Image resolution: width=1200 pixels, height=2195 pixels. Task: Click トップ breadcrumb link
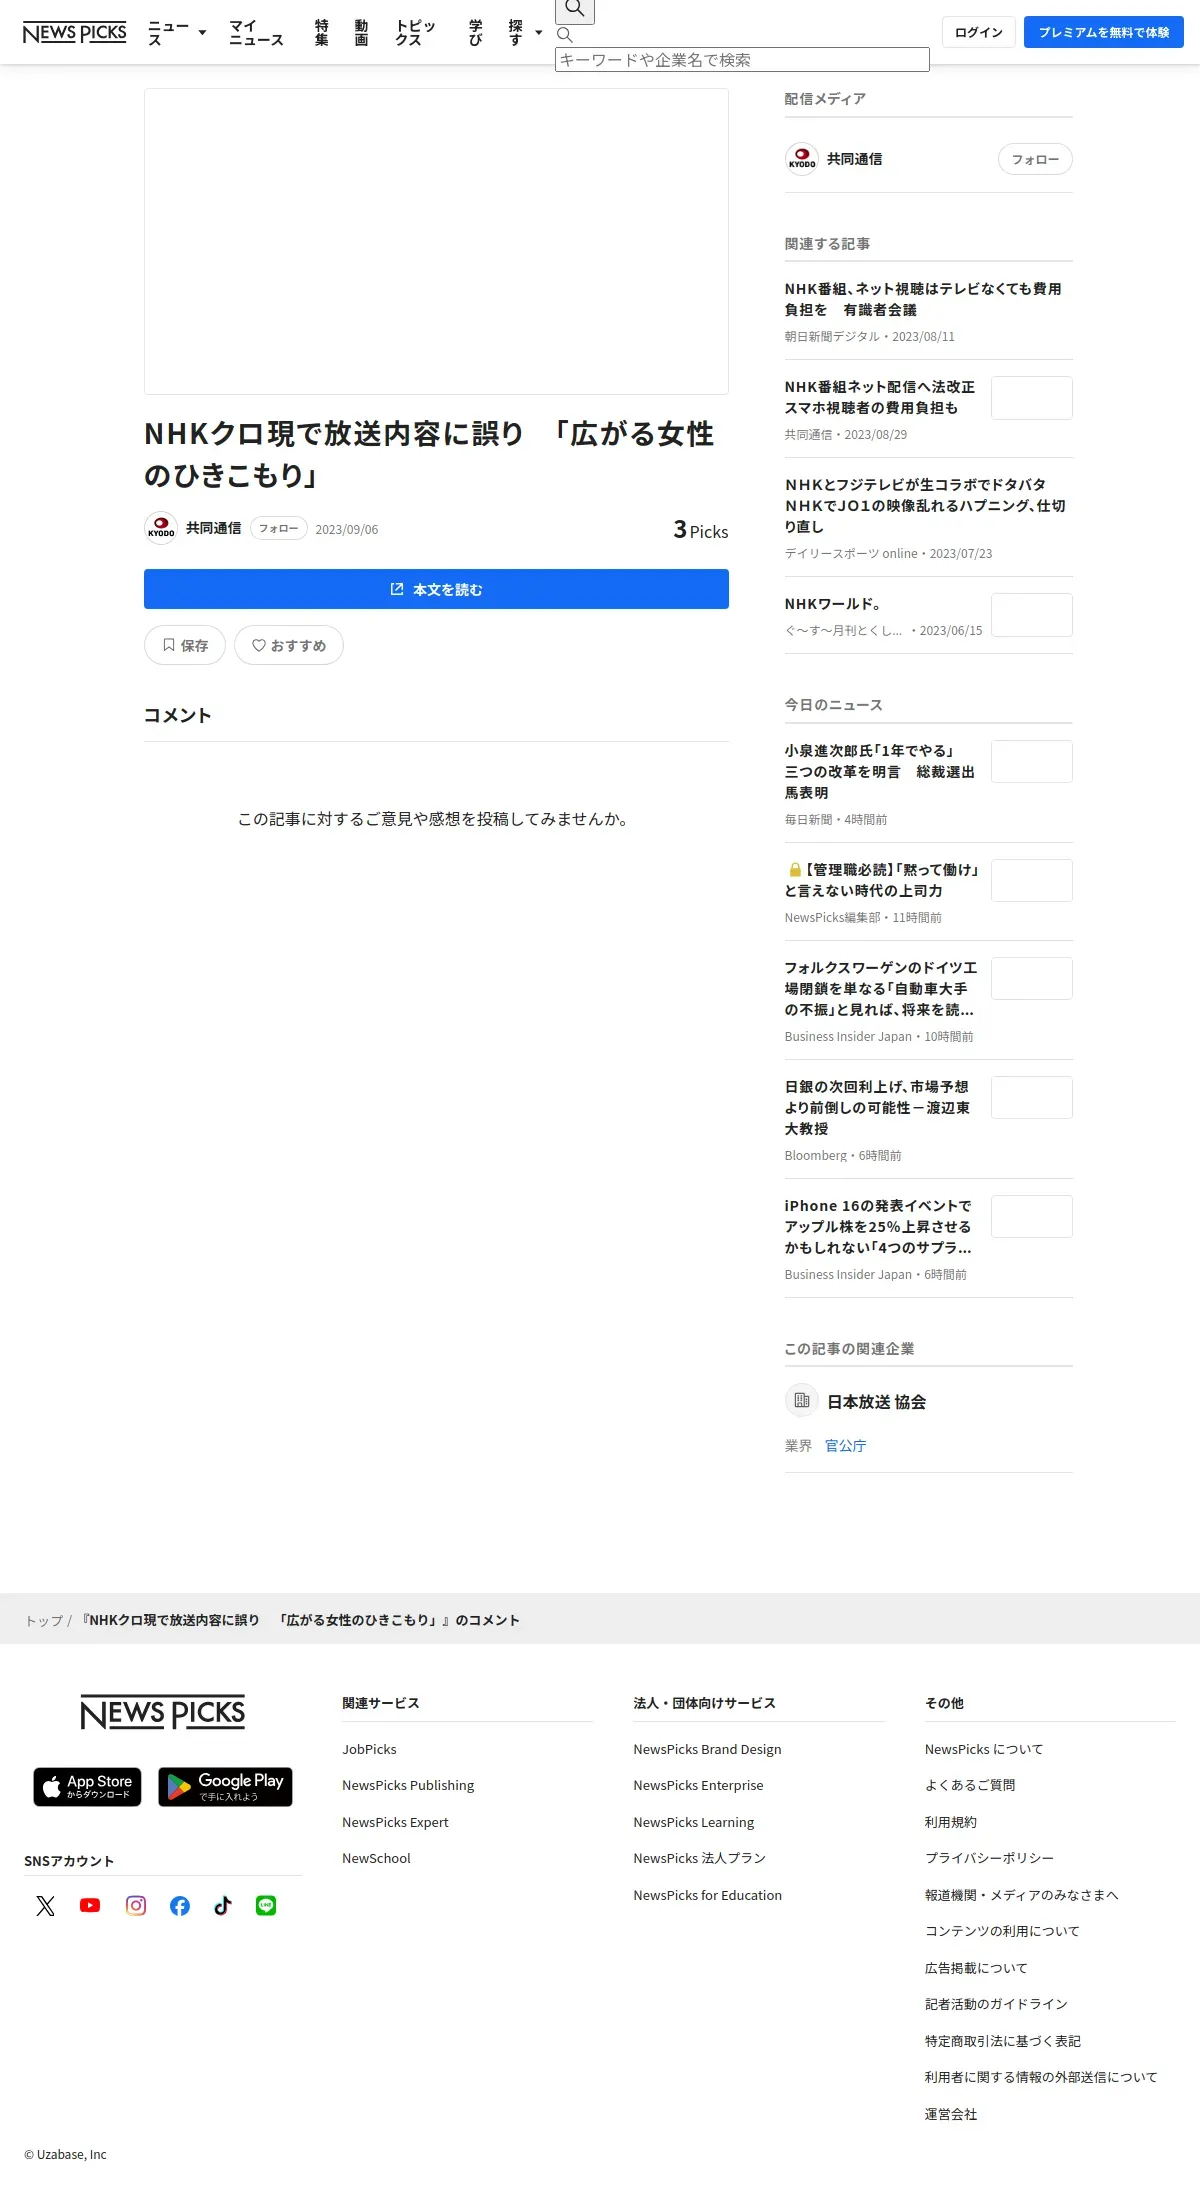[x=44, y=1620]
